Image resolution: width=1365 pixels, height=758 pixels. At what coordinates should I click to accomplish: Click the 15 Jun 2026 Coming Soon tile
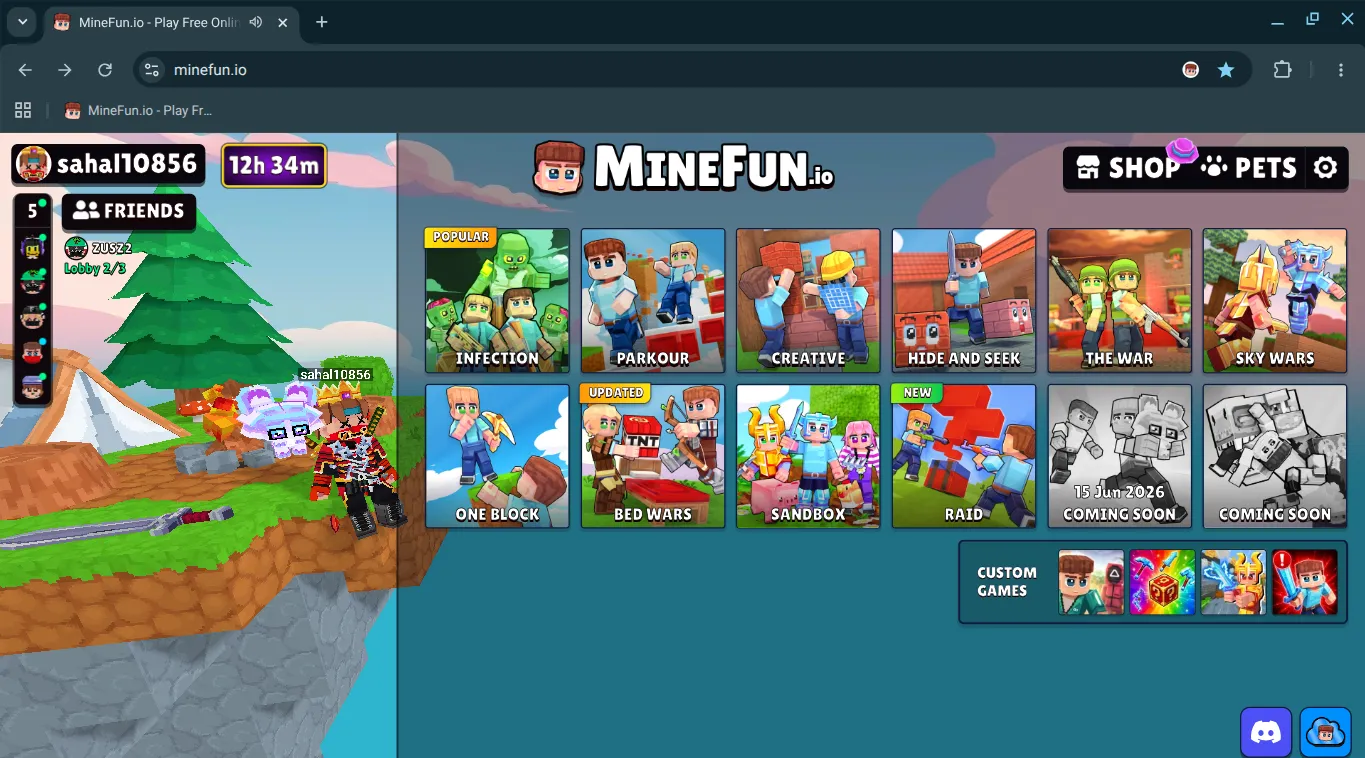1120,456
